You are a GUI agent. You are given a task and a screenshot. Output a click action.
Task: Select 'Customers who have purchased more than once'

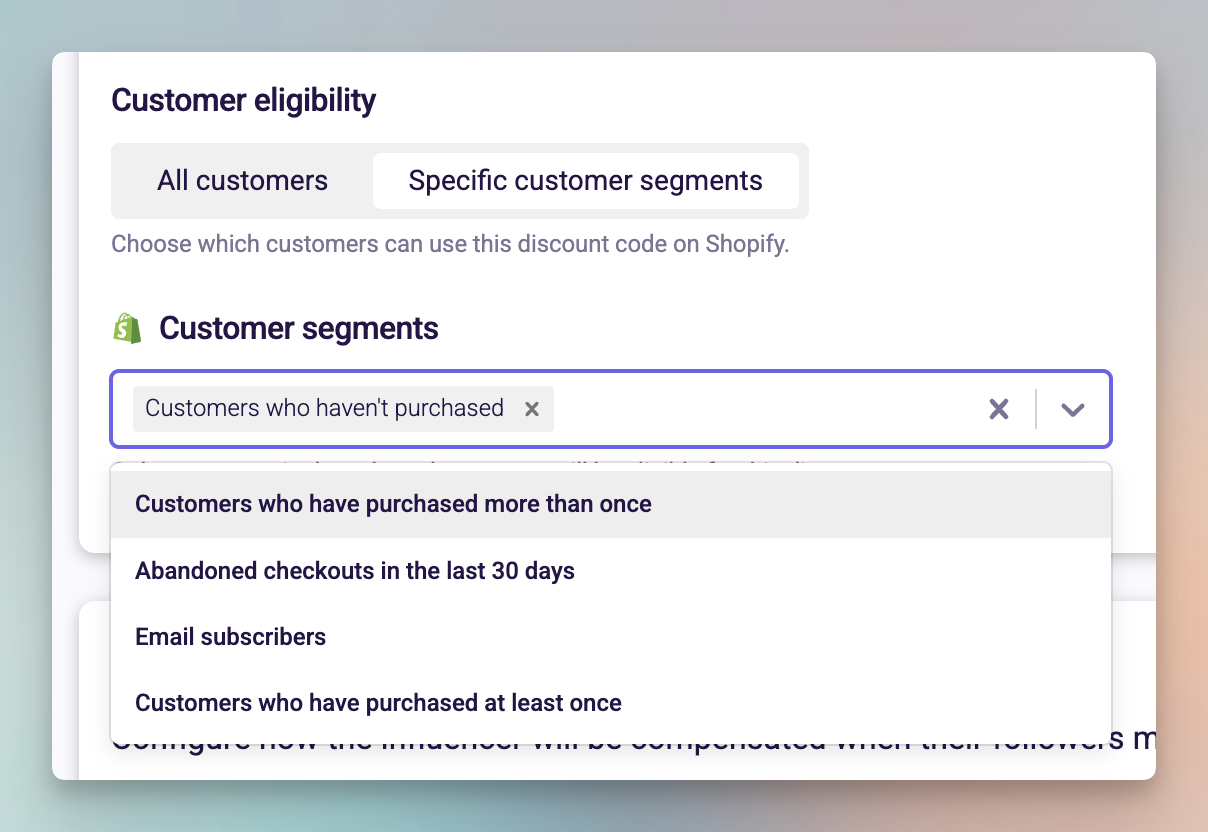(393, 504)
